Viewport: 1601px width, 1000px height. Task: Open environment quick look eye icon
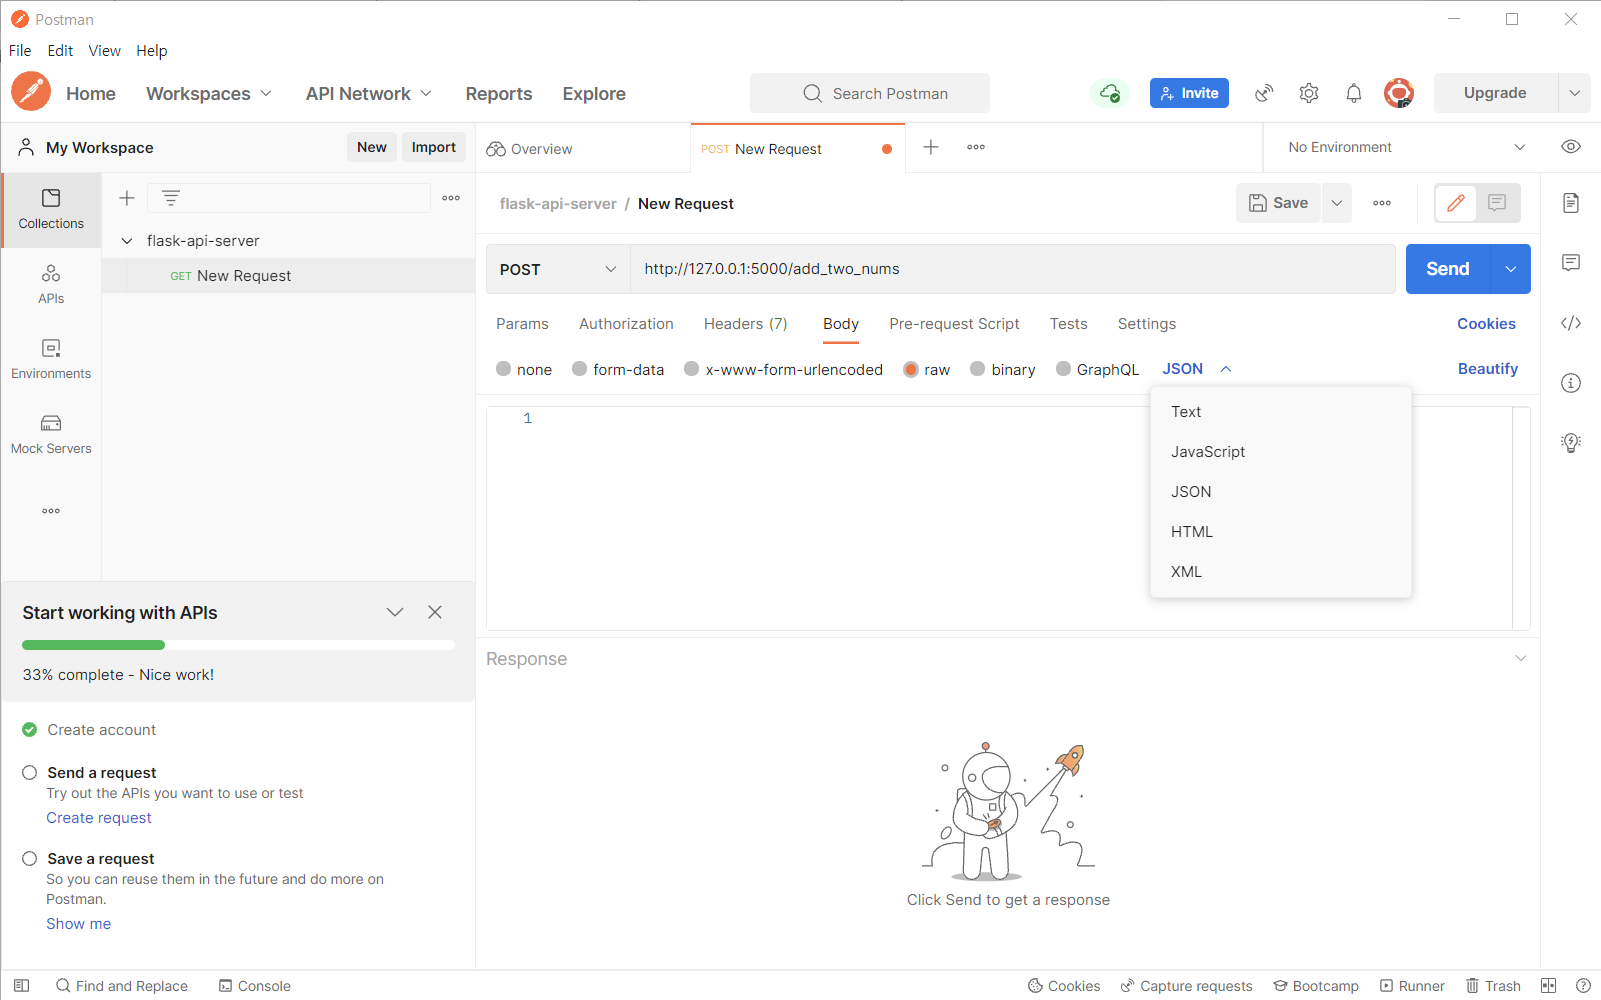(1571, 147)
